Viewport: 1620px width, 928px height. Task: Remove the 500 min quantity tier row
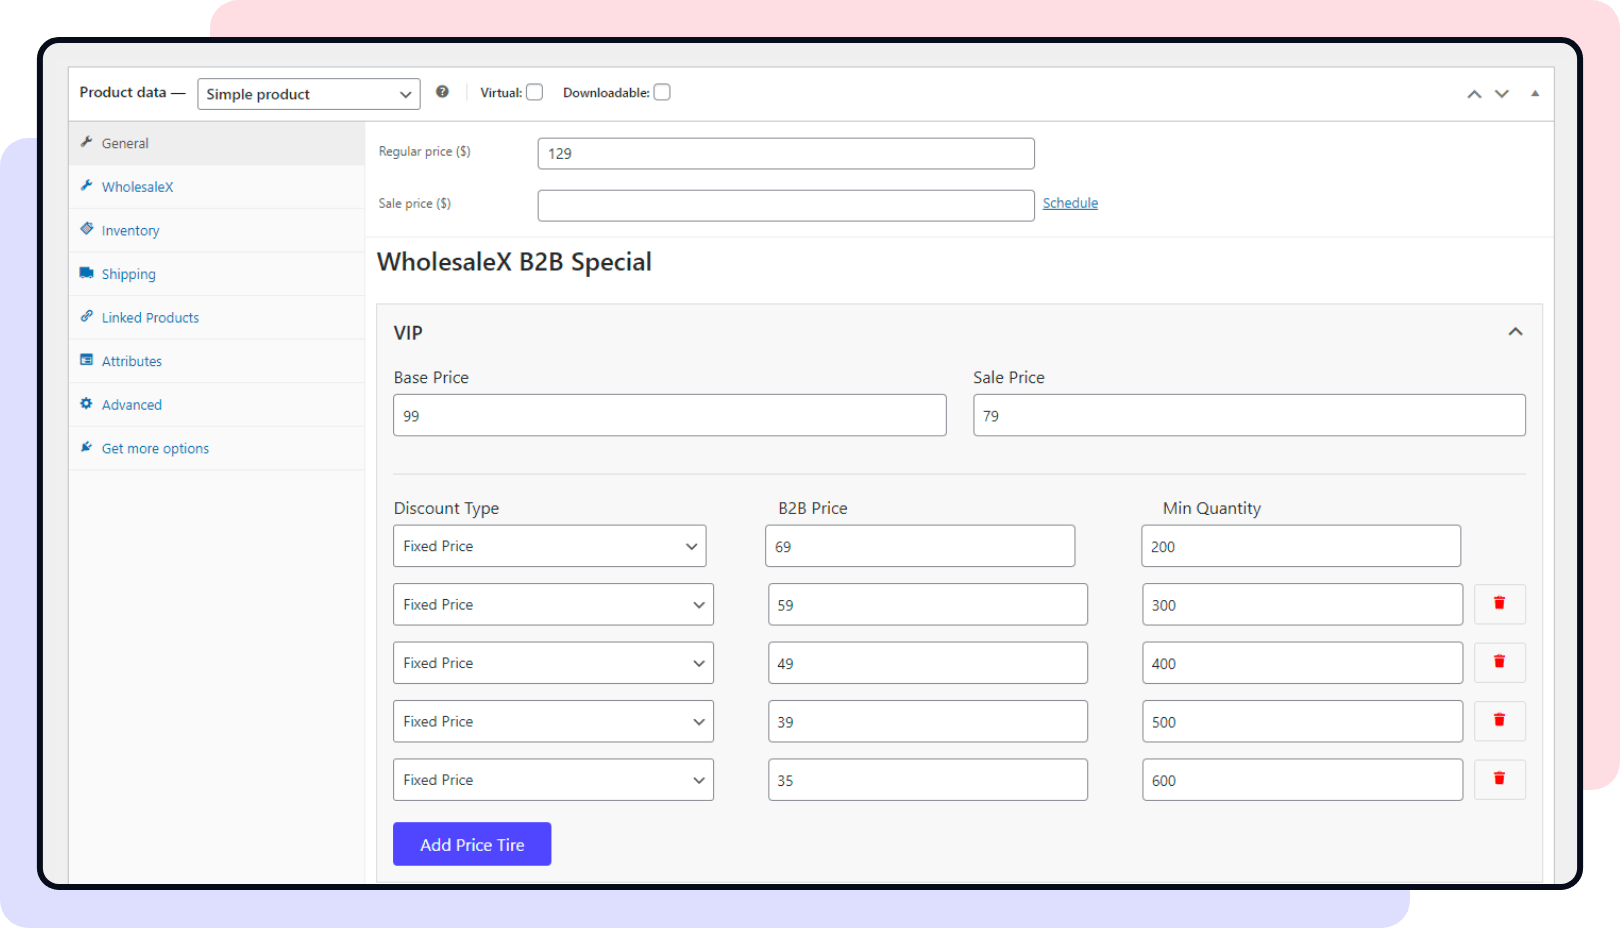click(x=1499, y=720)
